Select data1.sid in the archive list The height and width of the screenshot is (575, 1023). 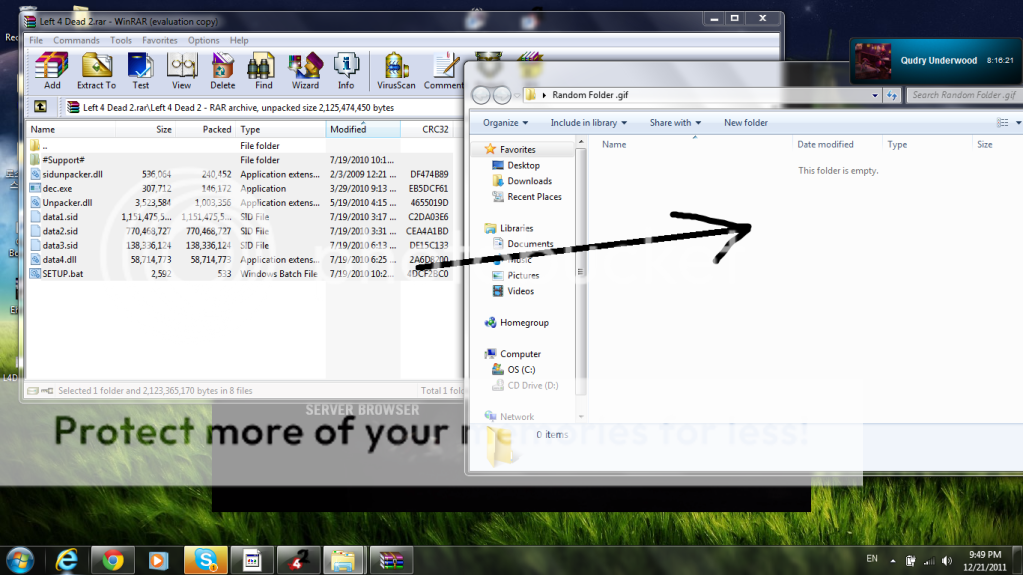(x=240, y=217)
